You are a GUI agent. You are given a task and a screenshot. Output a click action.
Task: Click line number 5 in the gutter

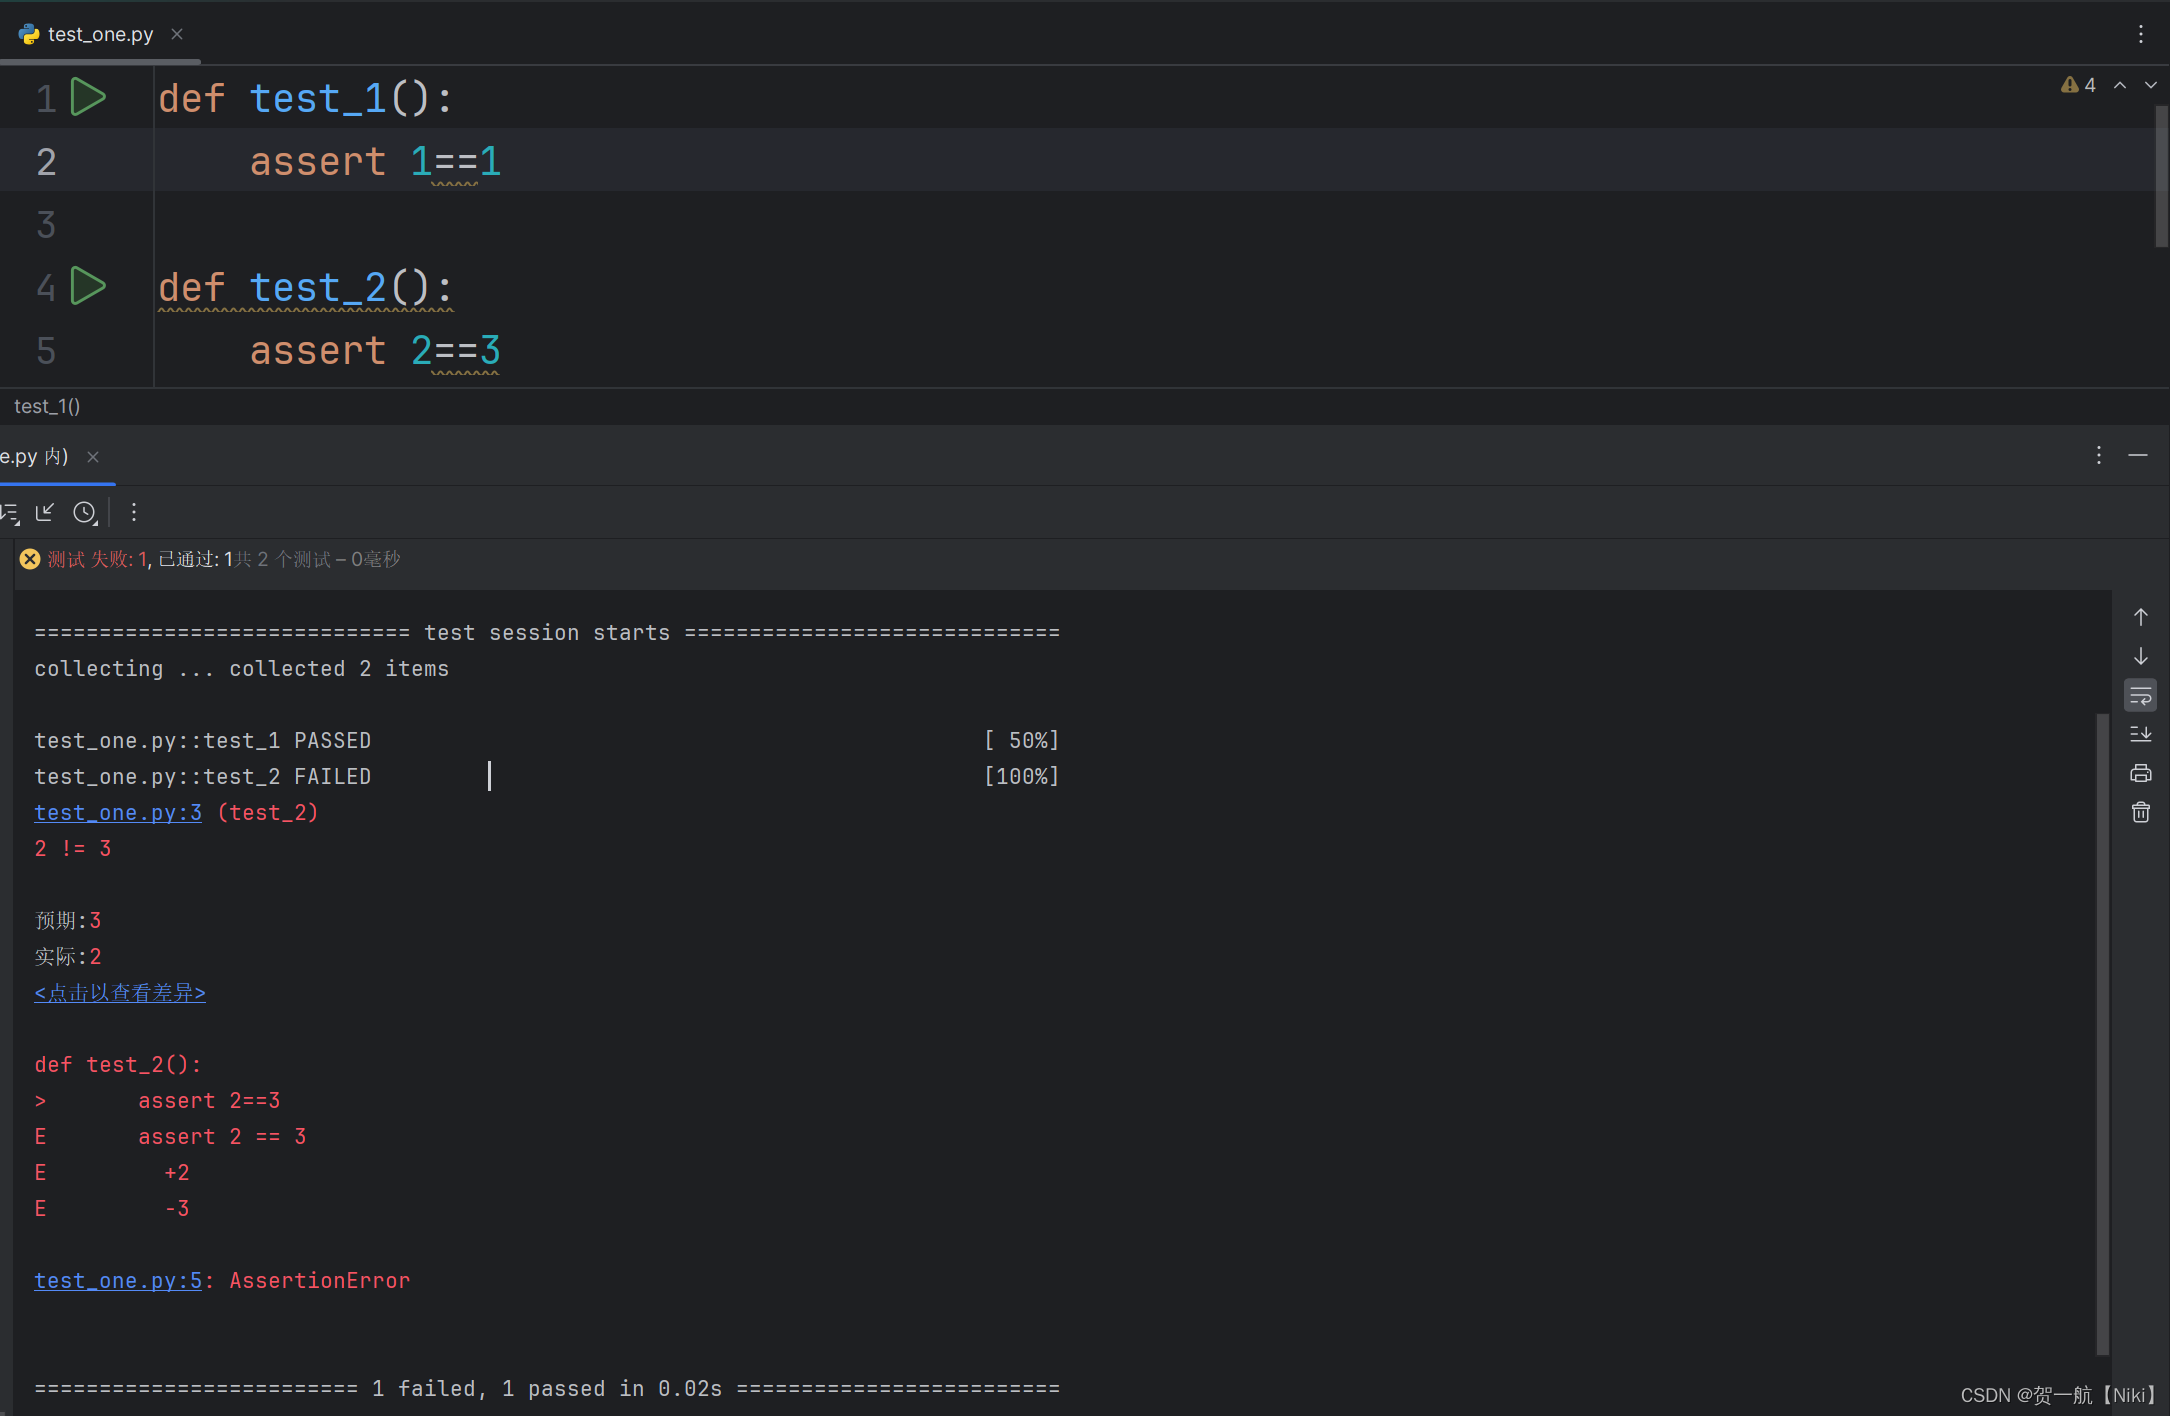pyautogui.click(x=46, y=351)
